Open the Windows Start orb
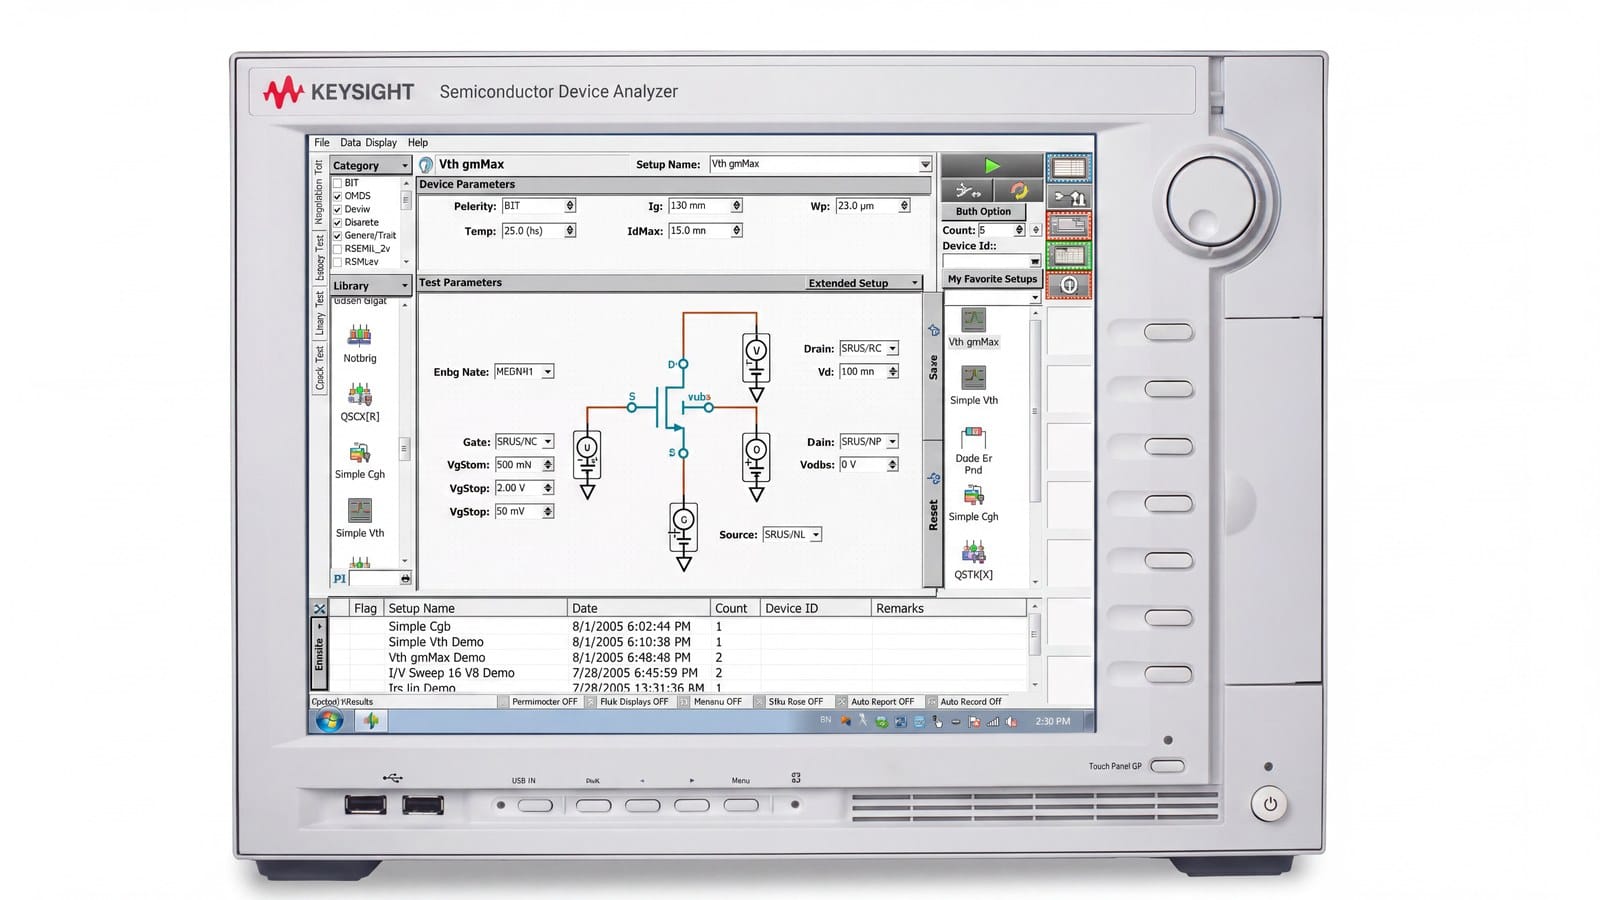The image size is (1600, 900). pyautogui.click(x=329, y=720)
